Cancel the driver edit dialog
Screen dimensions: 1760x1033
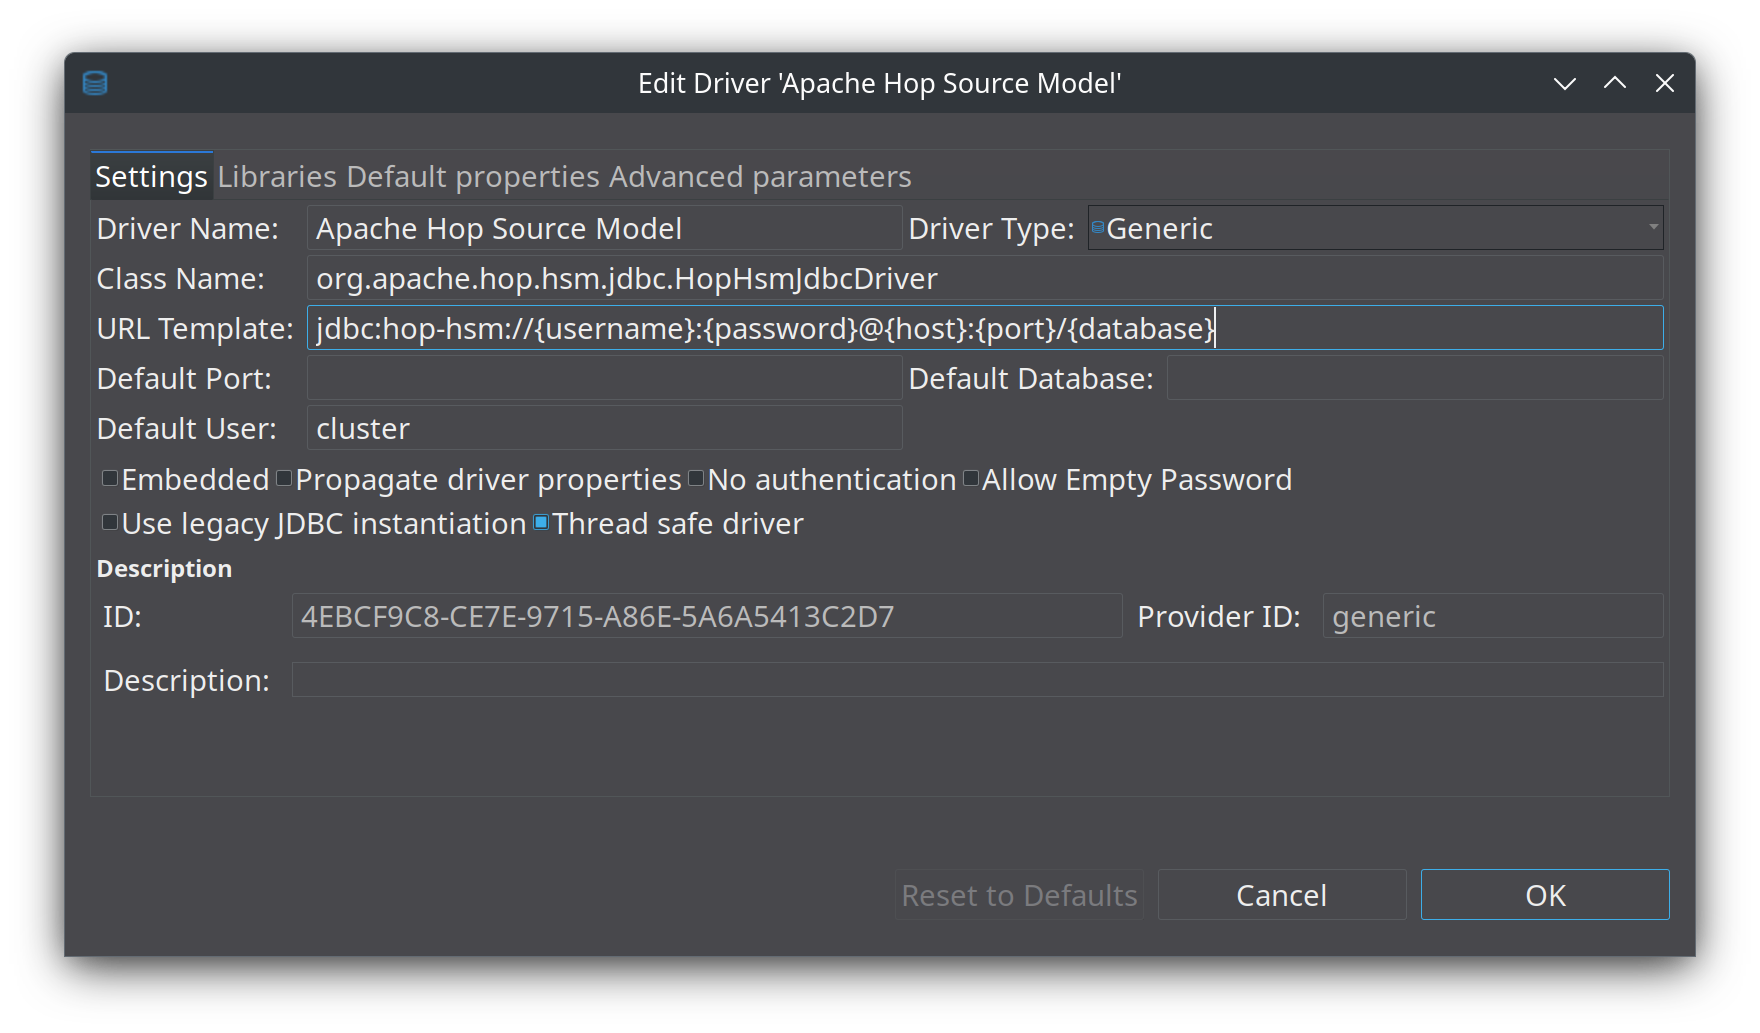(x=1282, y=895)
